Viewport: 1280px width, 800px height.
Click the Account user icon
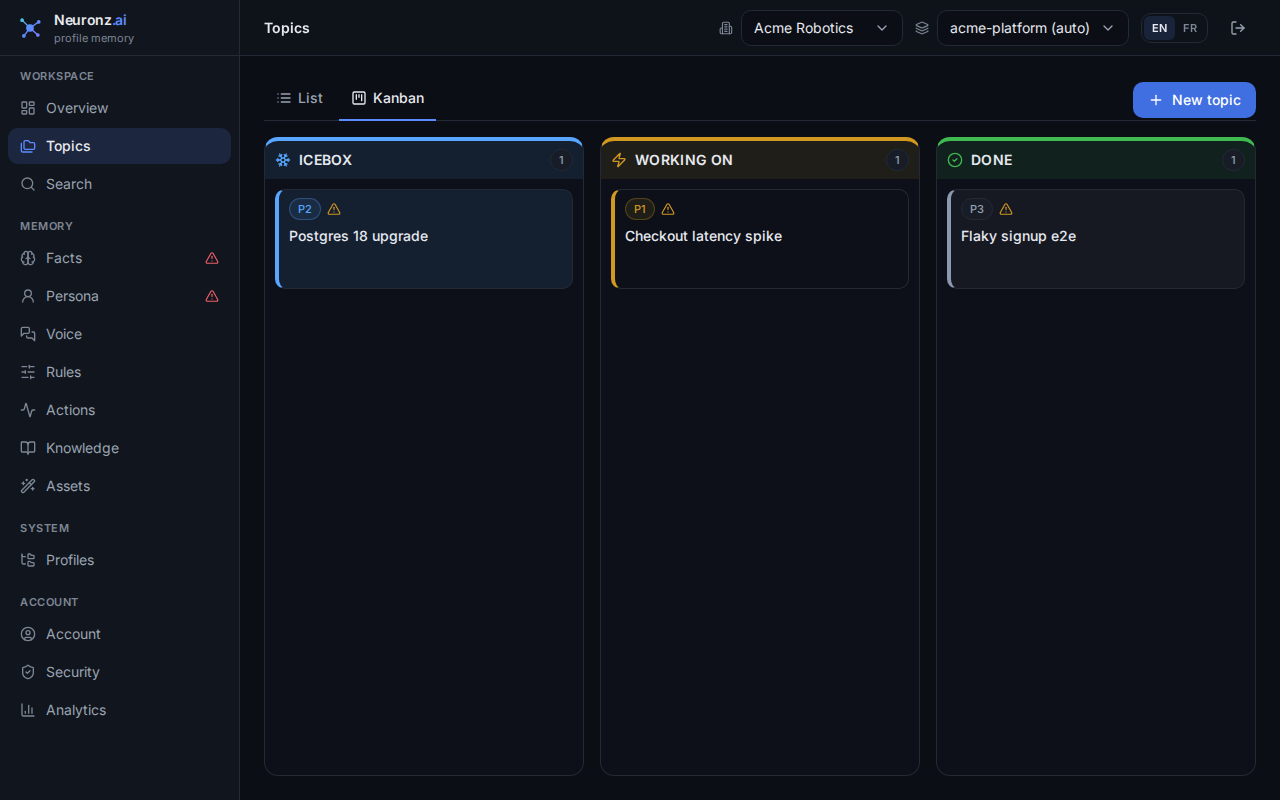pos(28,634)
